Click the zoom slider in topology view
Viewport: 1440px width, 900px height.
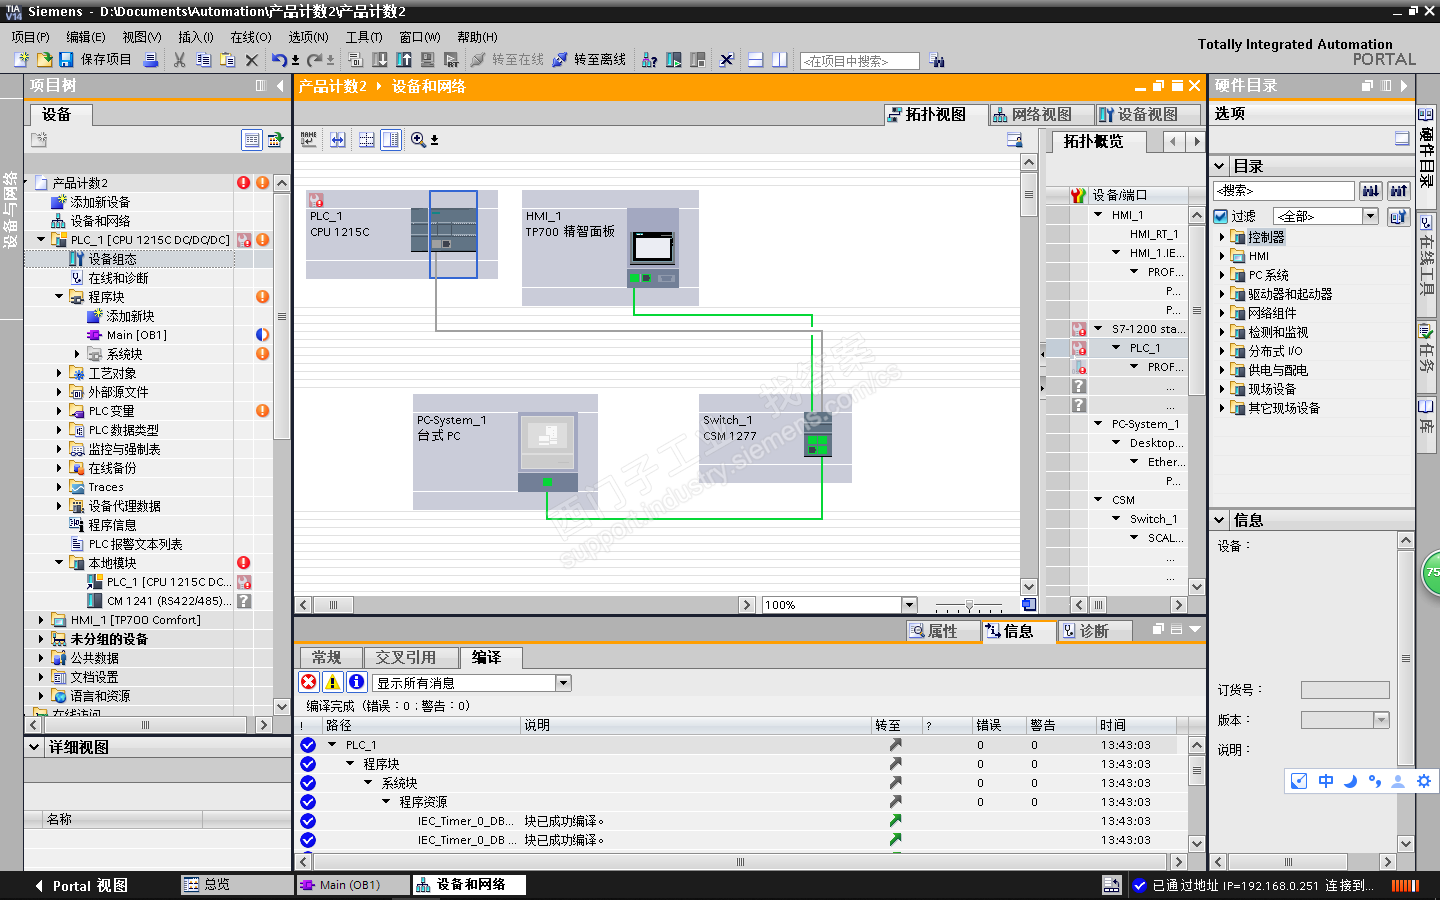[968, 606]
